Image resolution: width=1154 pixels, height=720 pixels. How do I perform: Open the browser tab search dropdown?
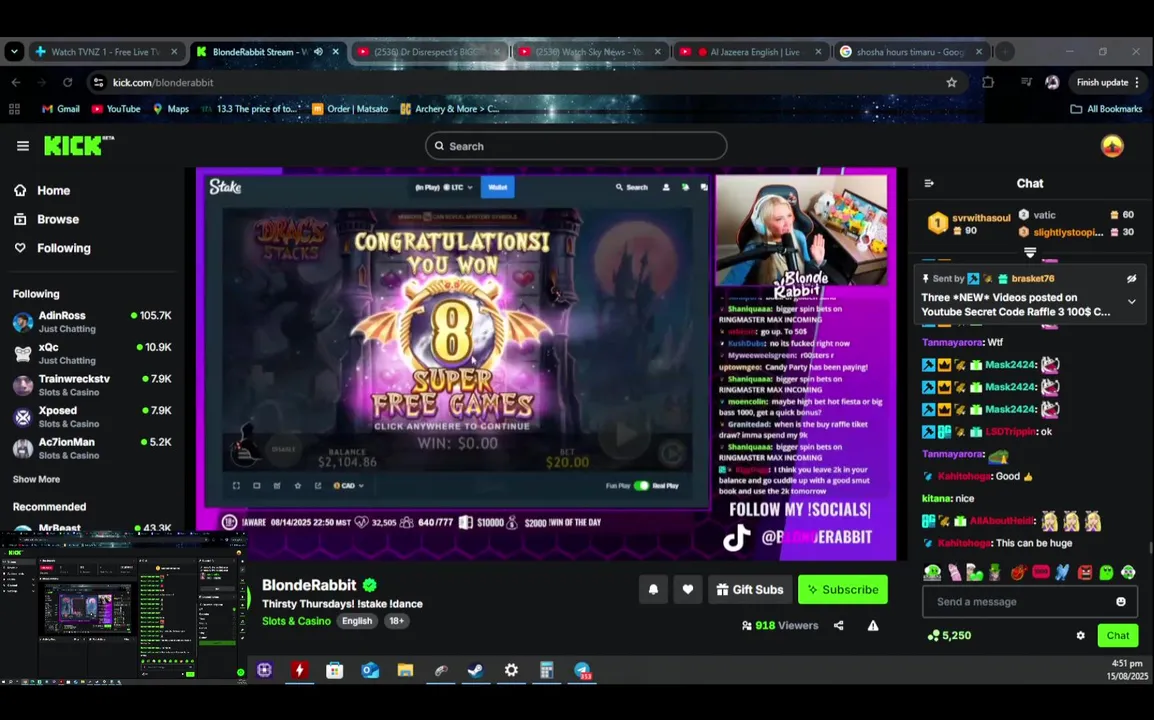click(x=14, y=52)
